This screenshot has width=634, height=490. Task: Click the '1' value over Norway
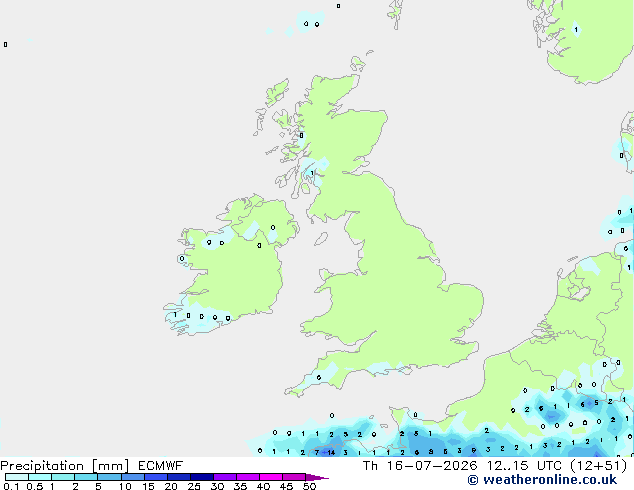coord(576,30)
